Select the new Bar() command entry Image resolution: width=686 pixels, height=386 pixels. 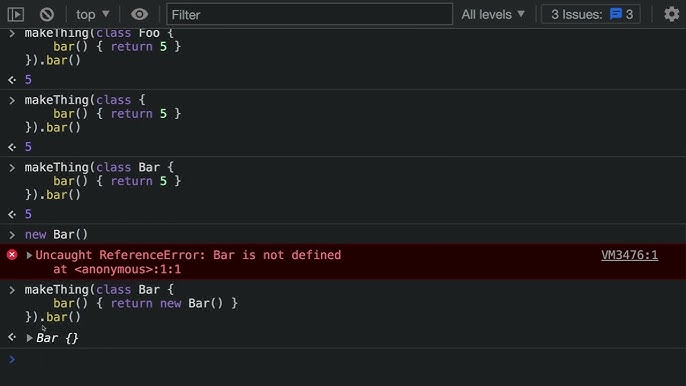(x=56, y=235)
